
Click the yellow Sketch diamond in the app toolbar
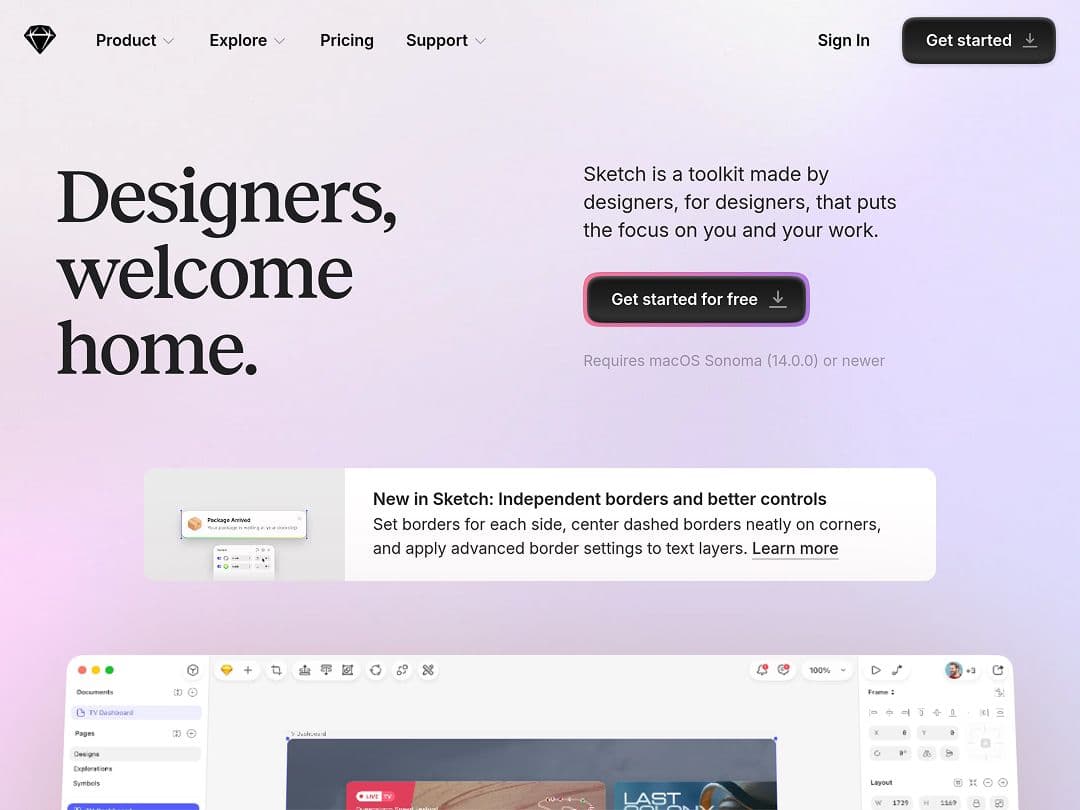227,670
